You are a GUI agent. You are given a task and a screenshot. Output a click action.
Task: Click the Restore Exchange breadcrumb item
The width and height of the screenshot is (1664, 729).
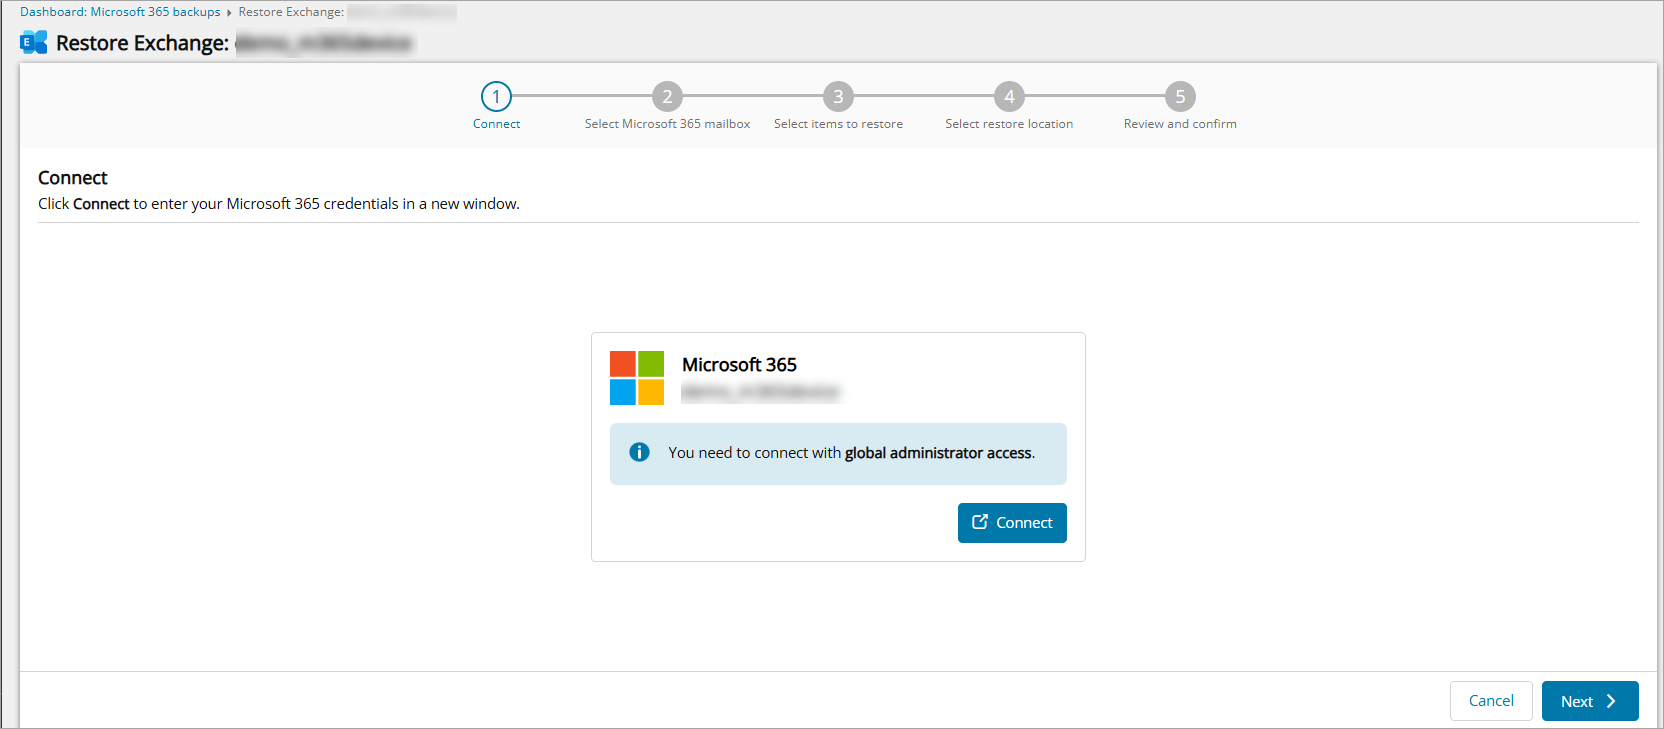(291, 12)
